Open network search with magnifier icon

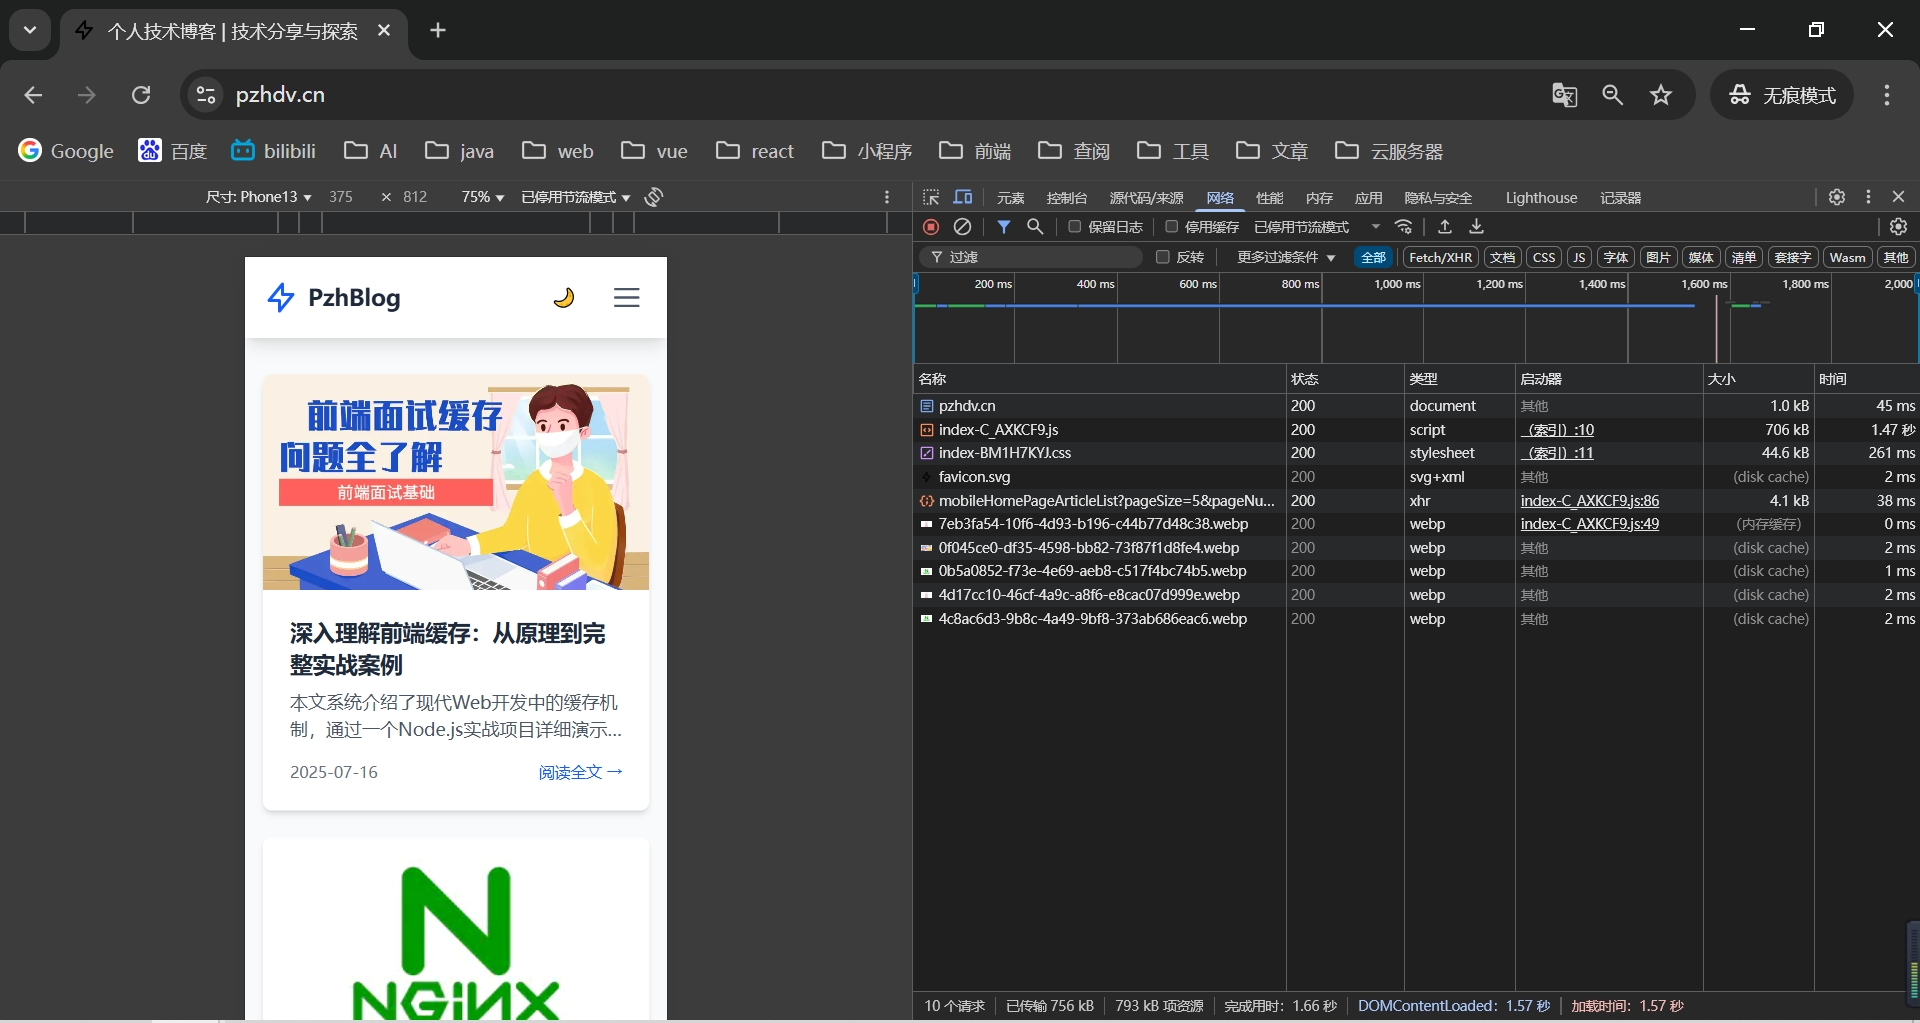(x=1035, y=227)
